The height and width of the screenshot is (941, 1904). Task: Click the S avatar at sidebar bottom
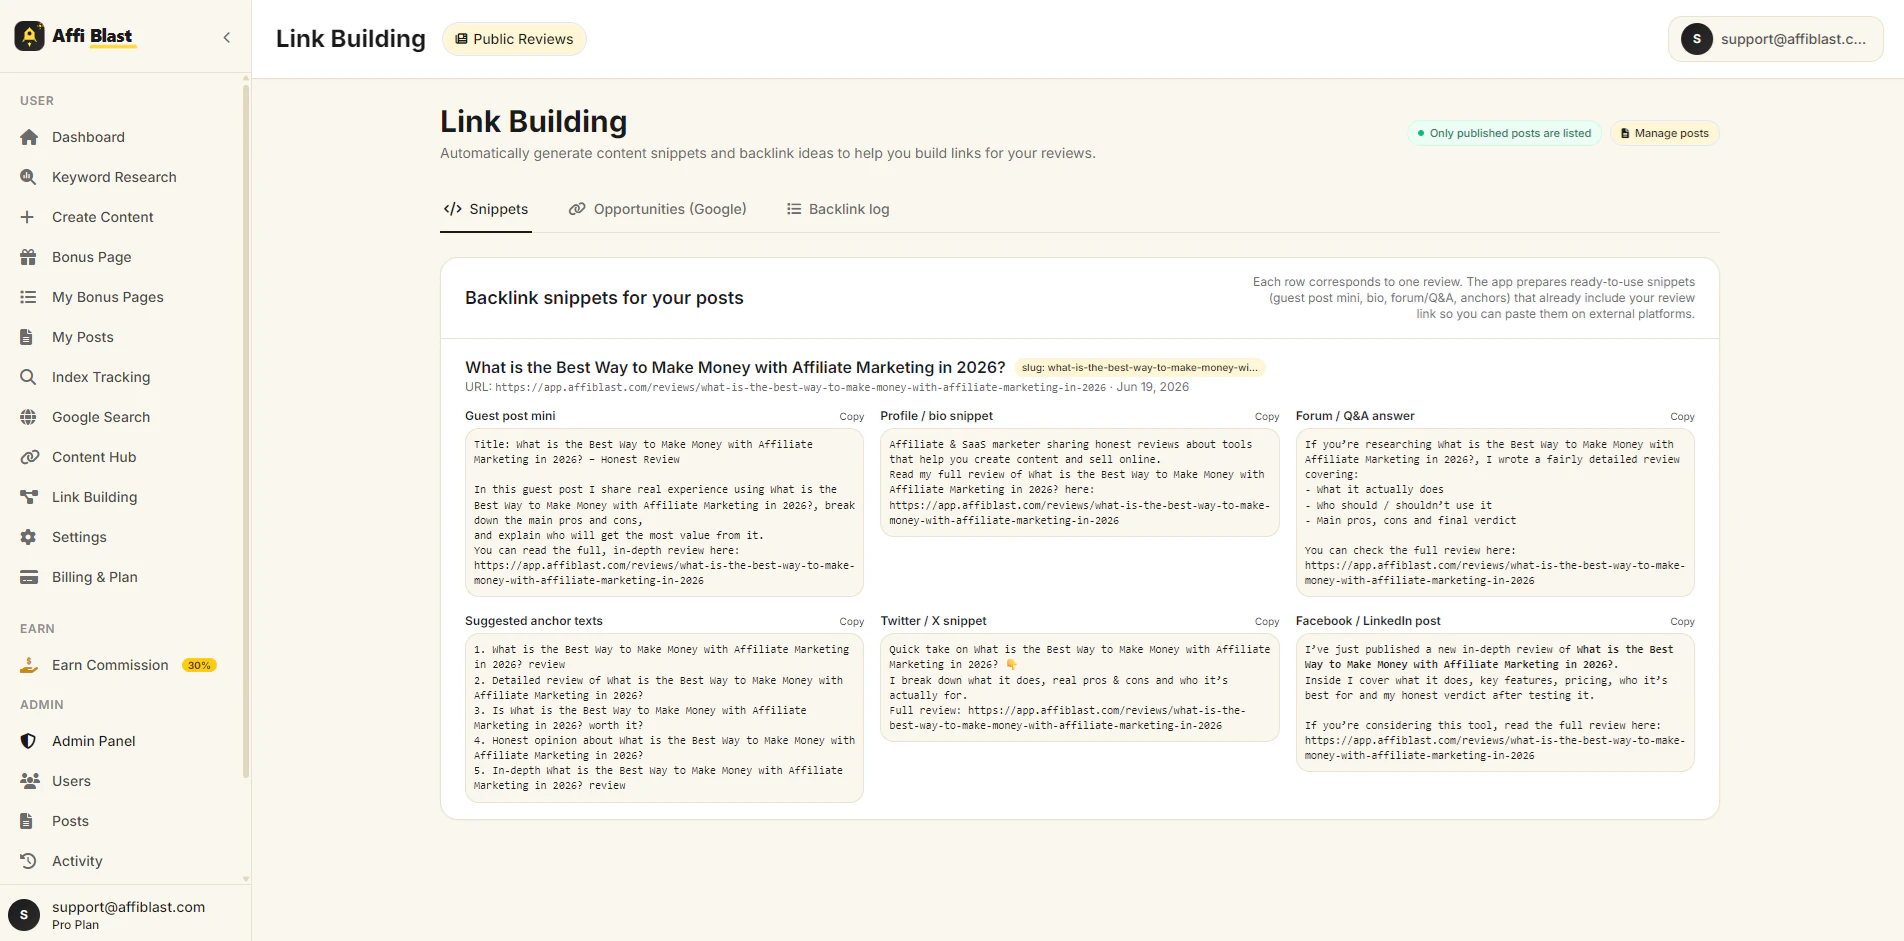(24, 915)
